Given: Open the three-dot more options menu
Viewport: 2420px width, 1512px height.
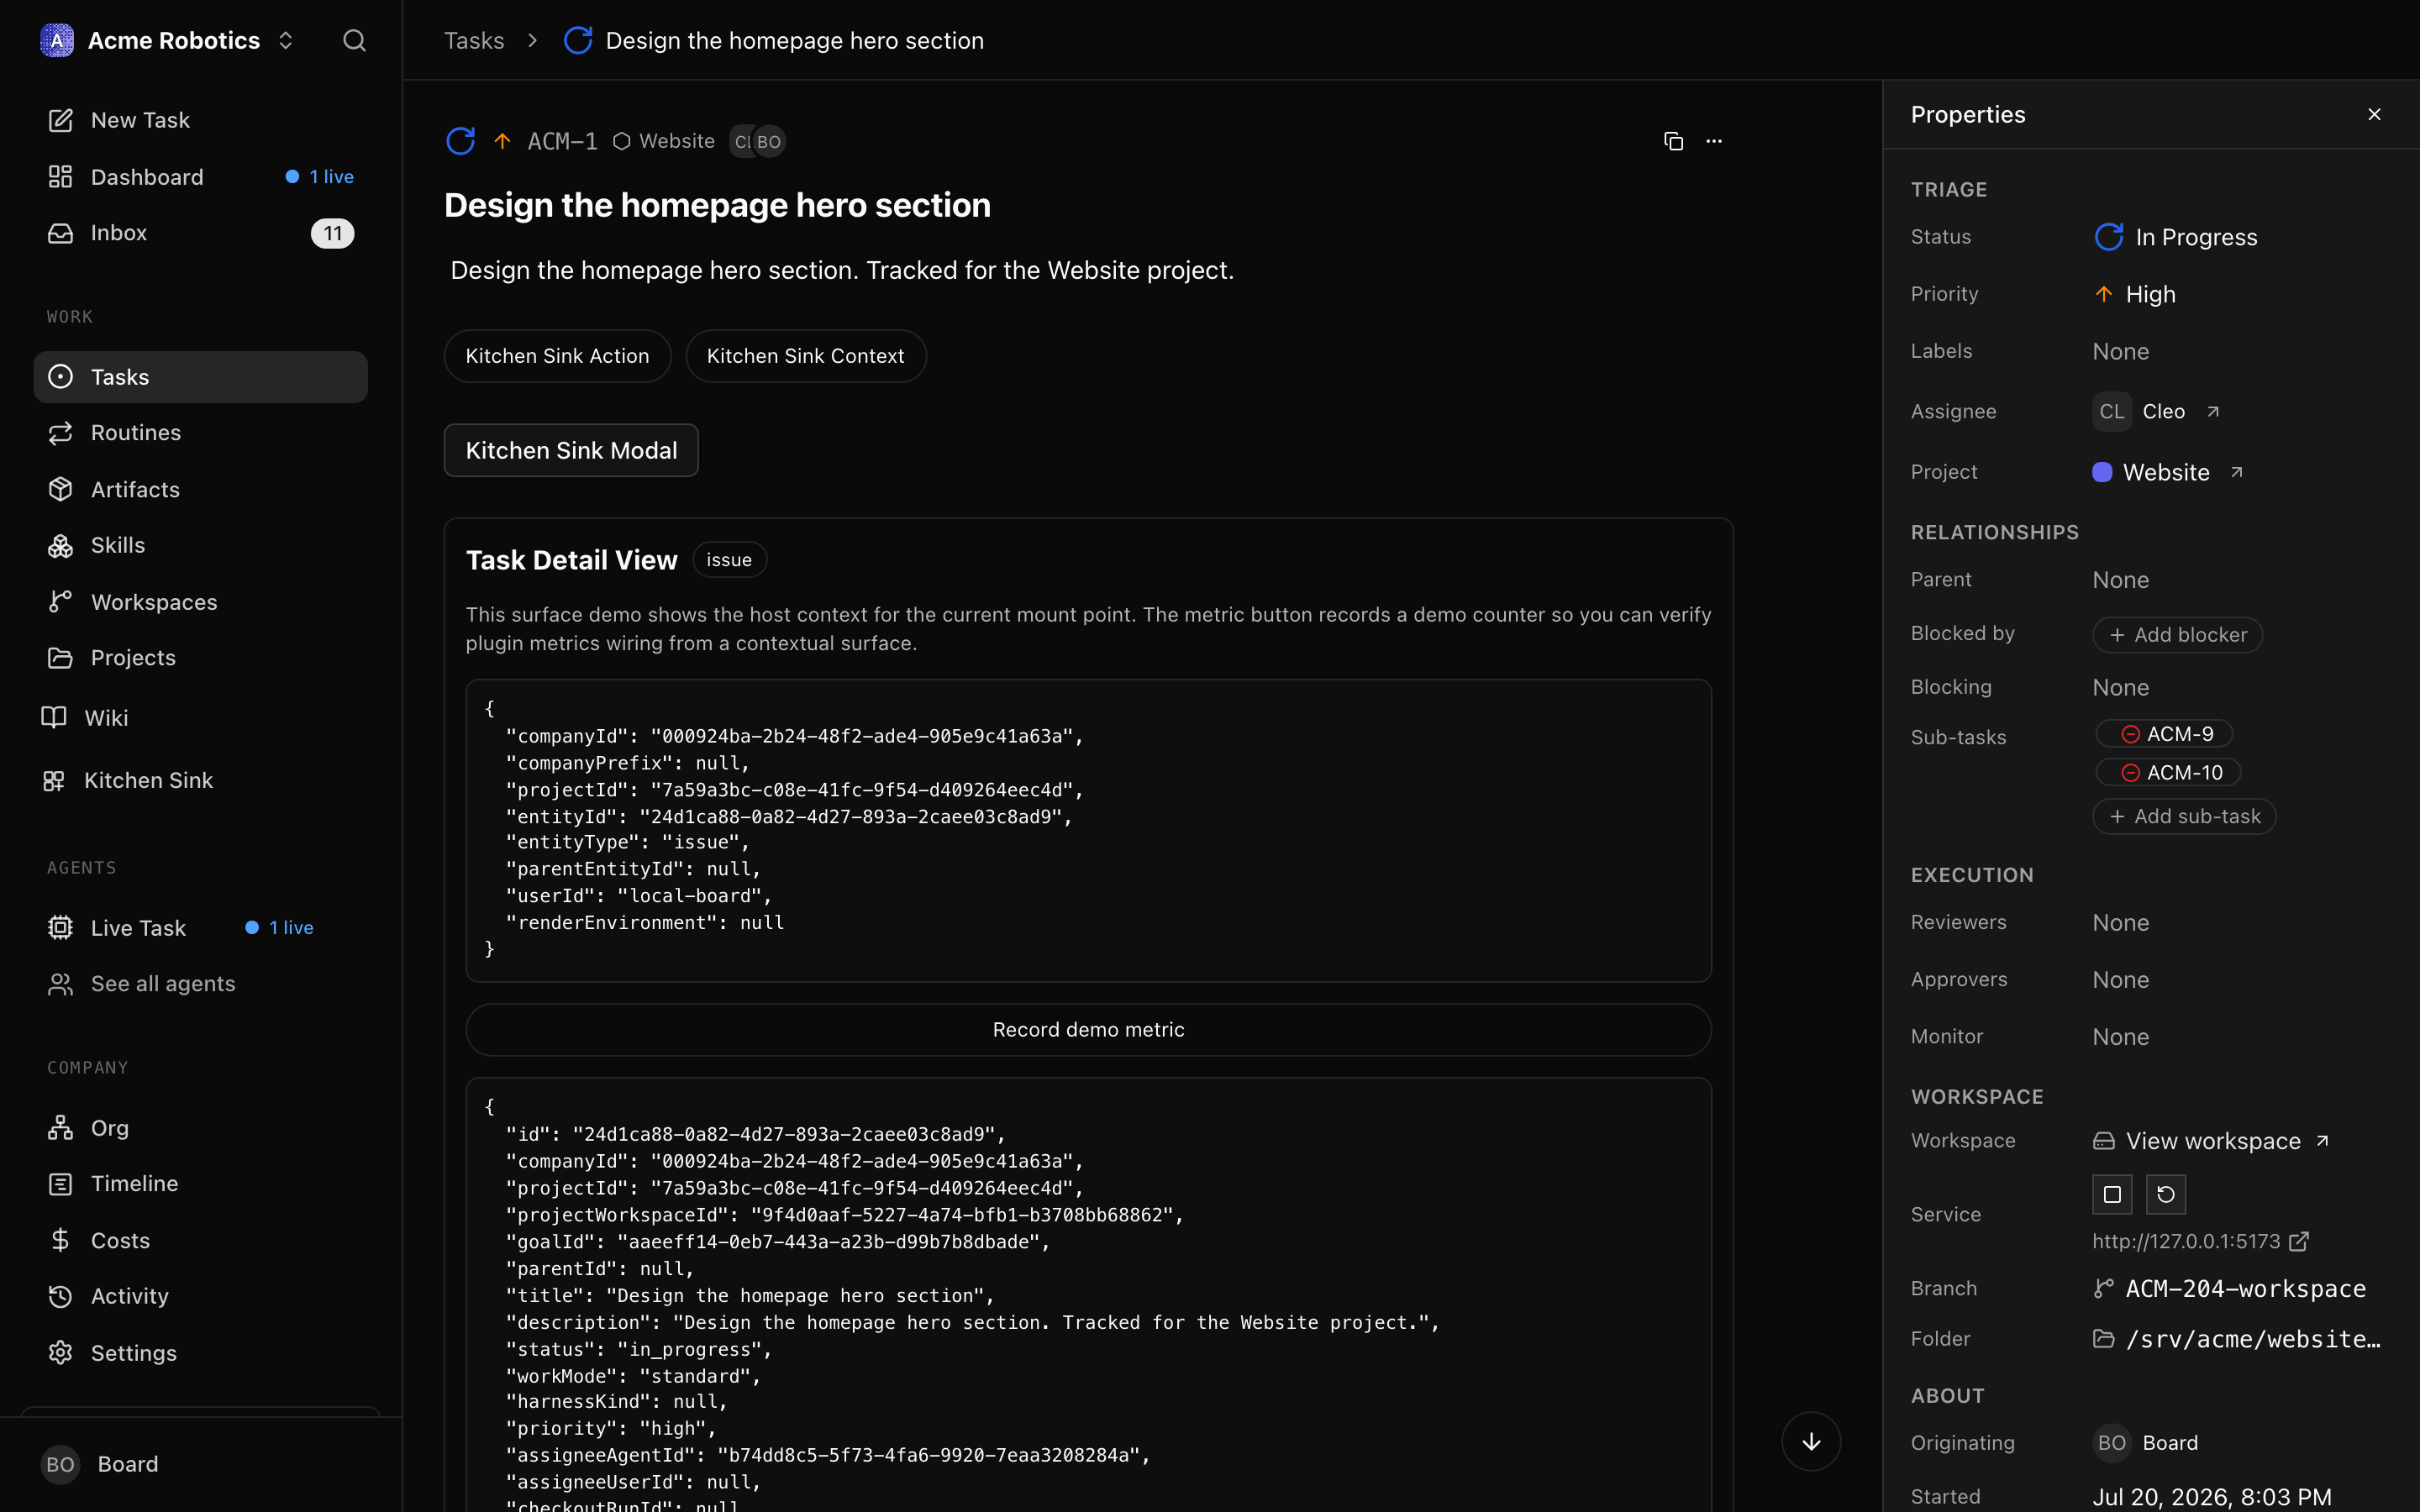Looking at the screenshot, I should tap(1714, 141).
